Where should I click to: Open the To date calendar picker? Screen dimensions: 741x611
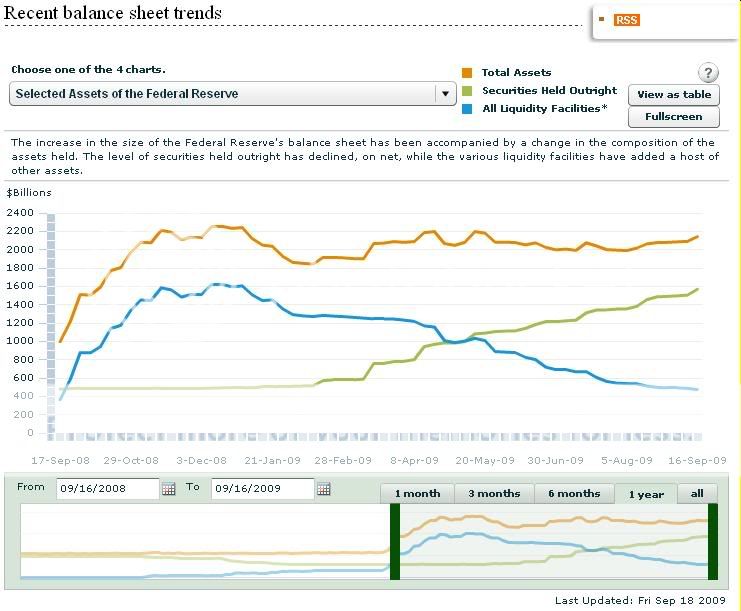(x=323, y=489)
